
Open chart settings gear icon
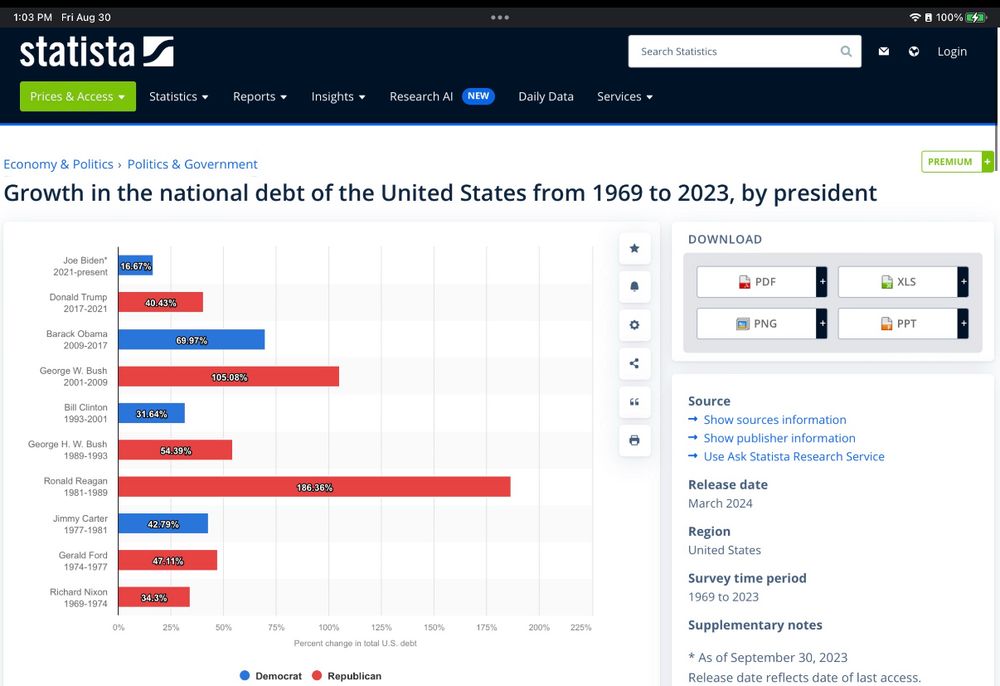point(635,325)
